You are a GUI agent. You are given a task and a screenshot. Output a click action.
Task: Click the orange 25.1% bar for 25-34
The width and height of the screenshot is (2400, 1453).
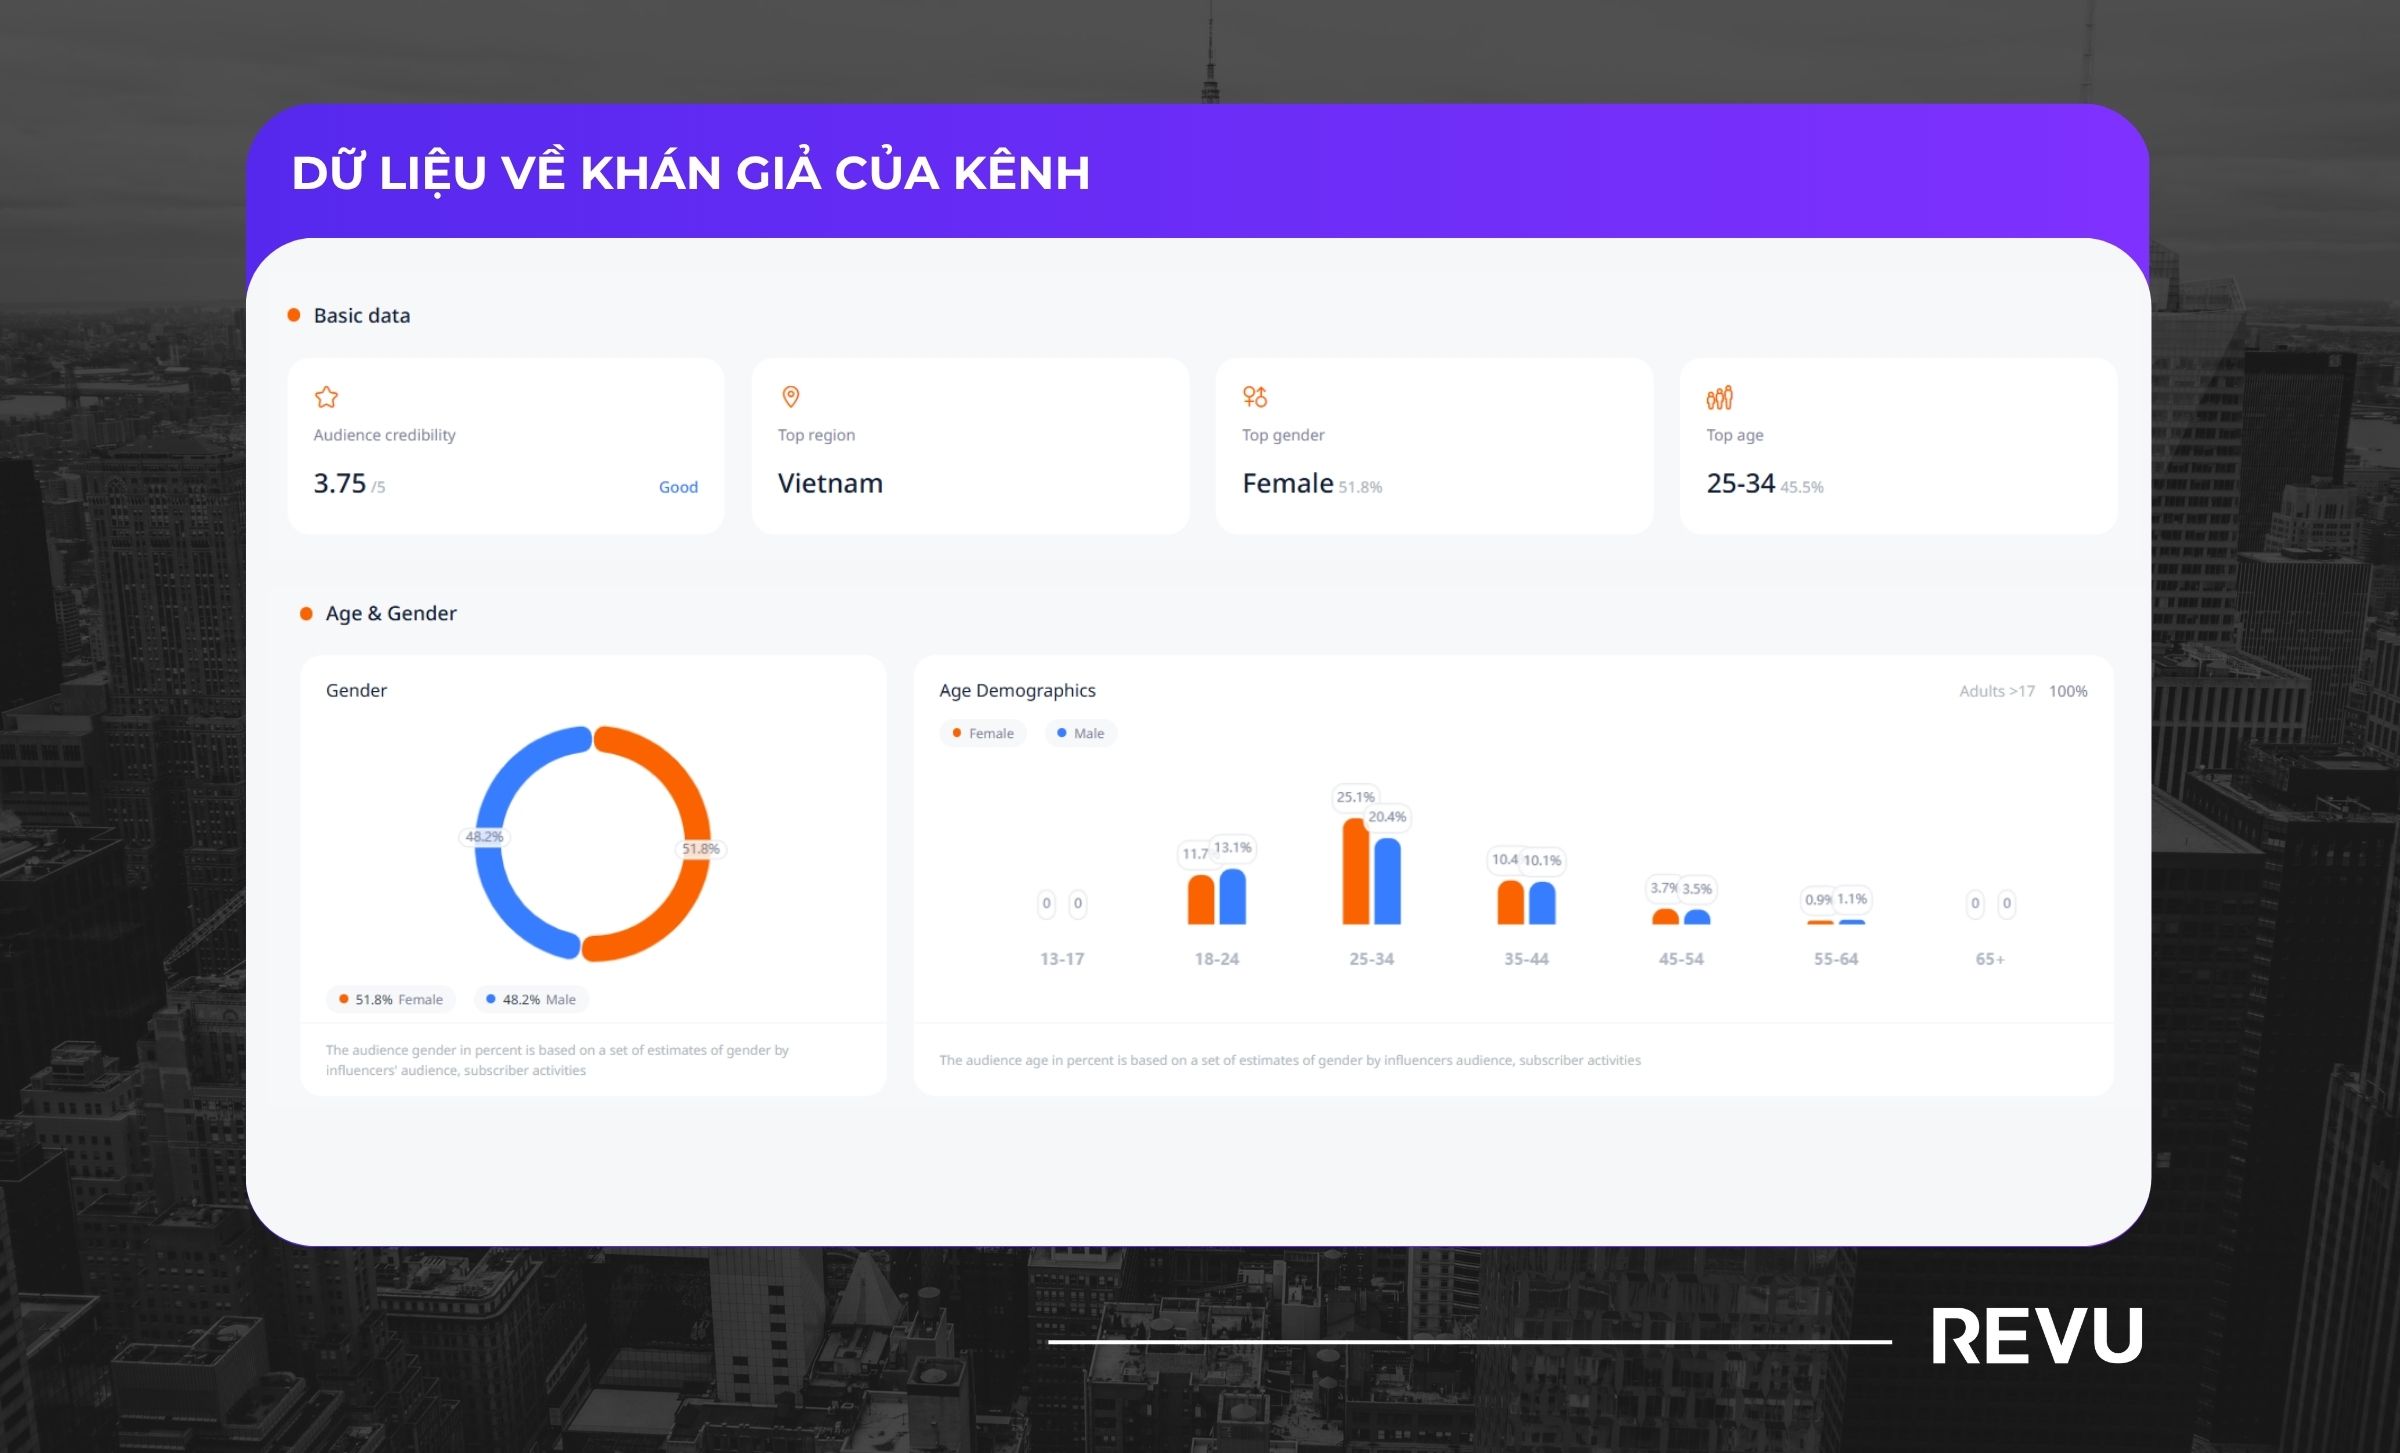click(1355, 872)
